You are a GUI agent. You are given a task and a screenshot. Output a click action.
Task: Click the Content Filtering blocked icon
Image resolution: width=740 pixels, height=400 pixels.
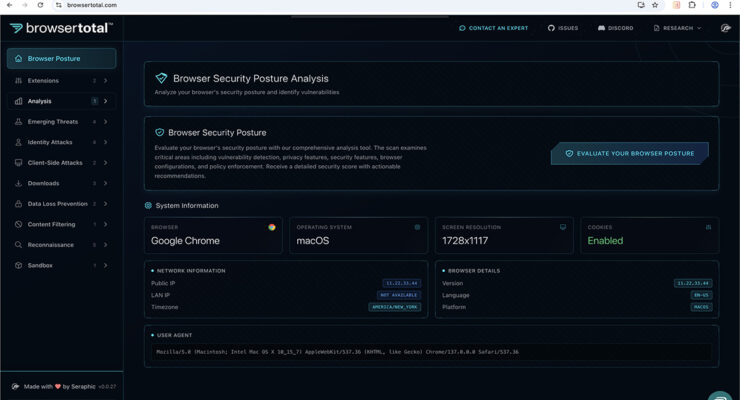[18, 224]
